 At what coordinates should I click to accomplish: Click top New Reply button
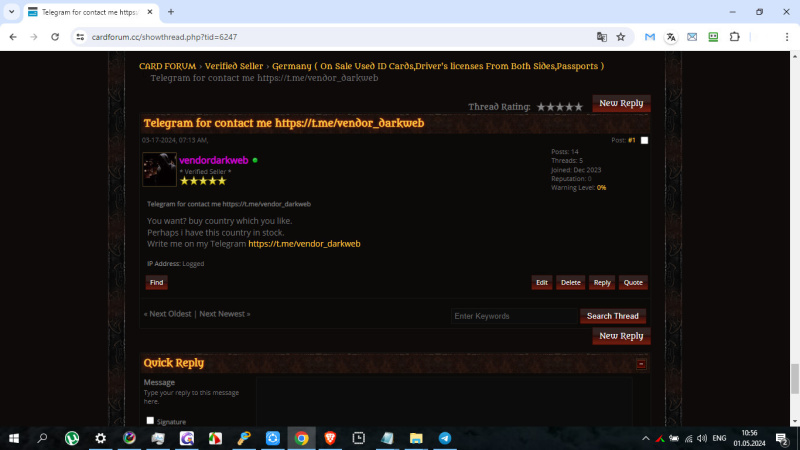[x=621, y=103]
